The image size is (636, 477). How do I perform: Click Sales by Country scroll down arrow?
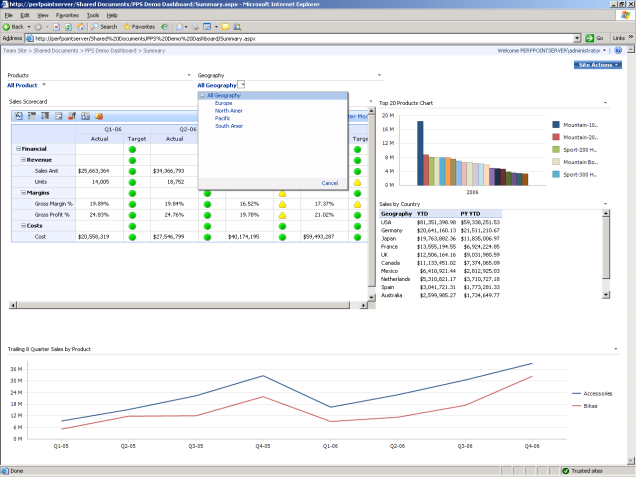606,295
